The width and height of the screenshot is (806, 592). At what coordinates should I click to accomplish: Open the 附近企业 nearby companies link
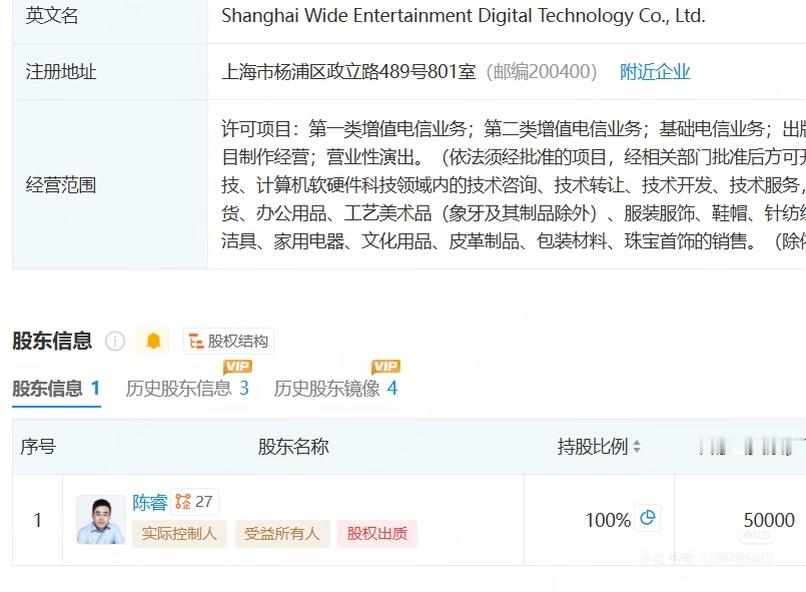(x=654, y=72)
